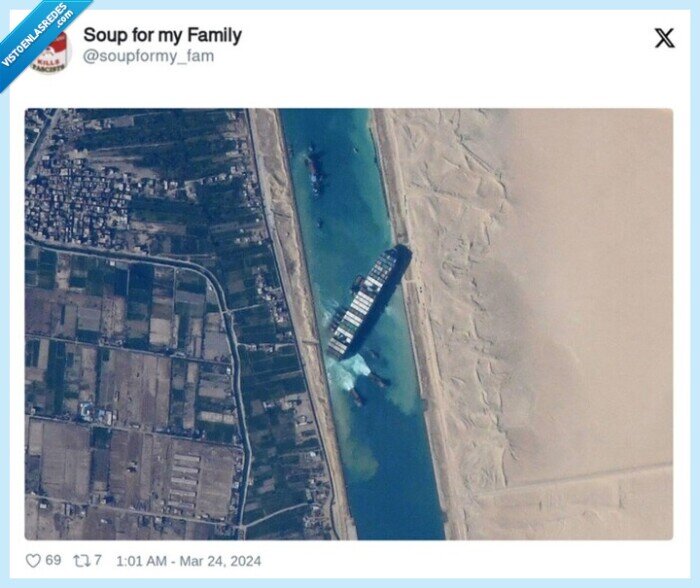
Task: Click the tugboats beside the ship's stern
Action: (370, 388)
